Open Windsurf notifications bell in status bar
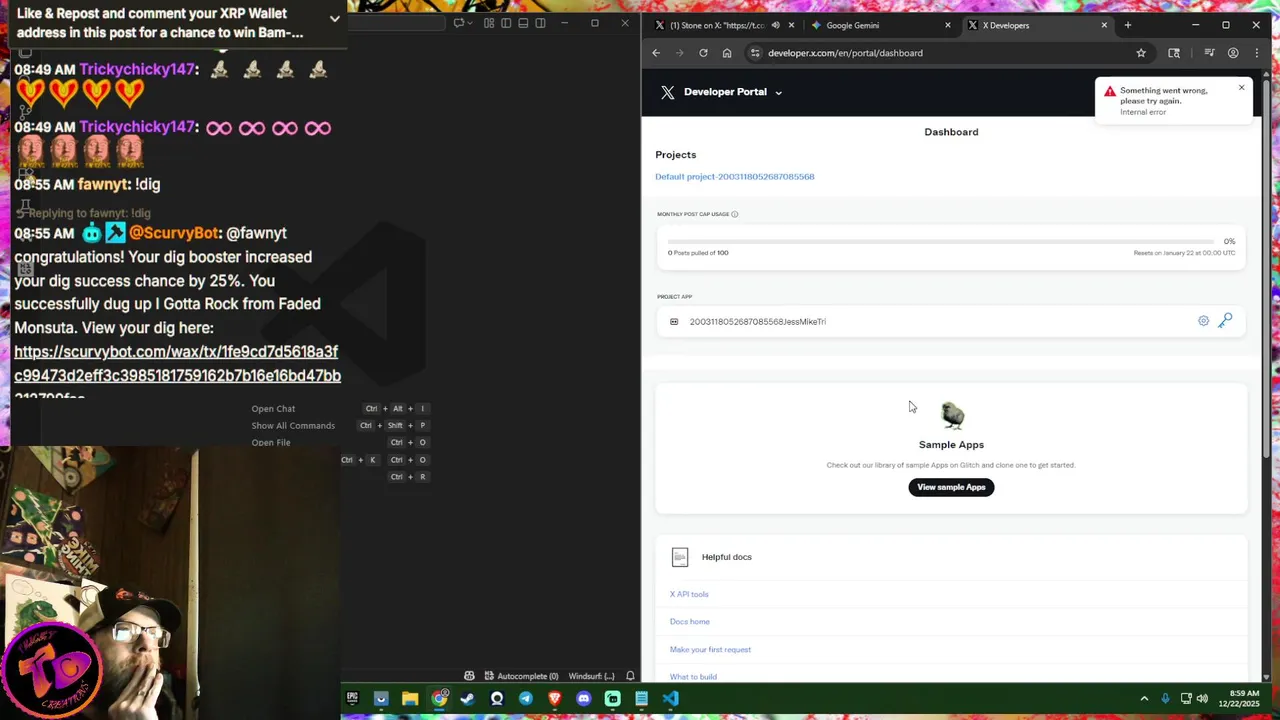 click(630, 676)
